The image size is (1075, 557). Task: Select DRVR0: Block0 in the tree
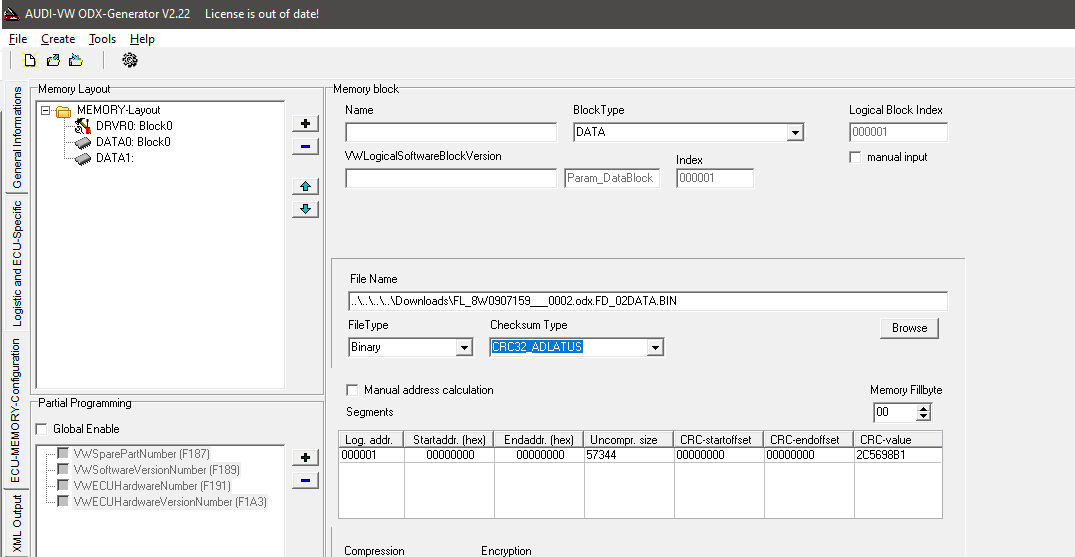[x=134, y=126]
